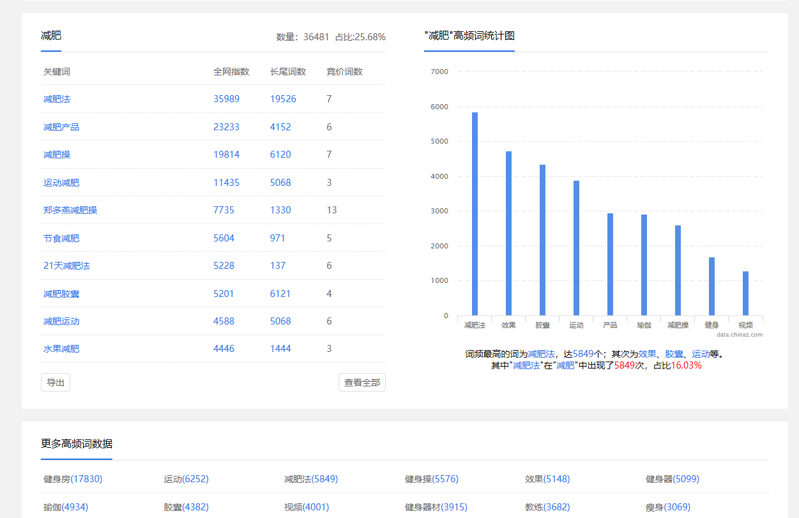Click the 查看全部 view all button

362,383
